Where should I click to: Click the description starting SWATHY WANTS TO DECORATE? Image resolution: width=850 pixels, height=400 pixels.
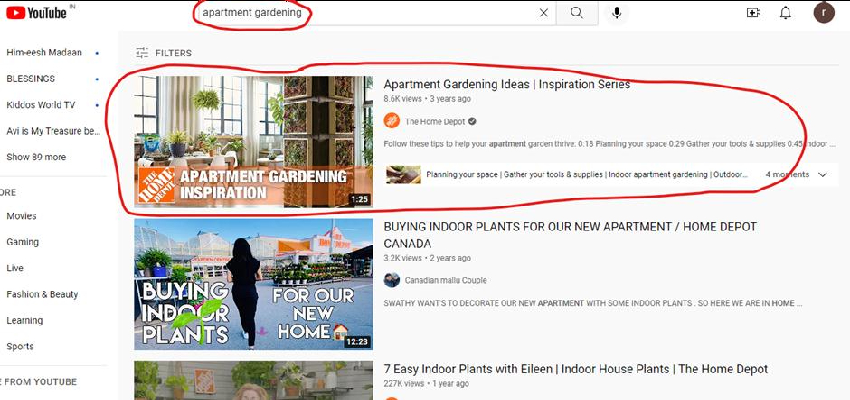pyautogui.click(x=593, y=304)
